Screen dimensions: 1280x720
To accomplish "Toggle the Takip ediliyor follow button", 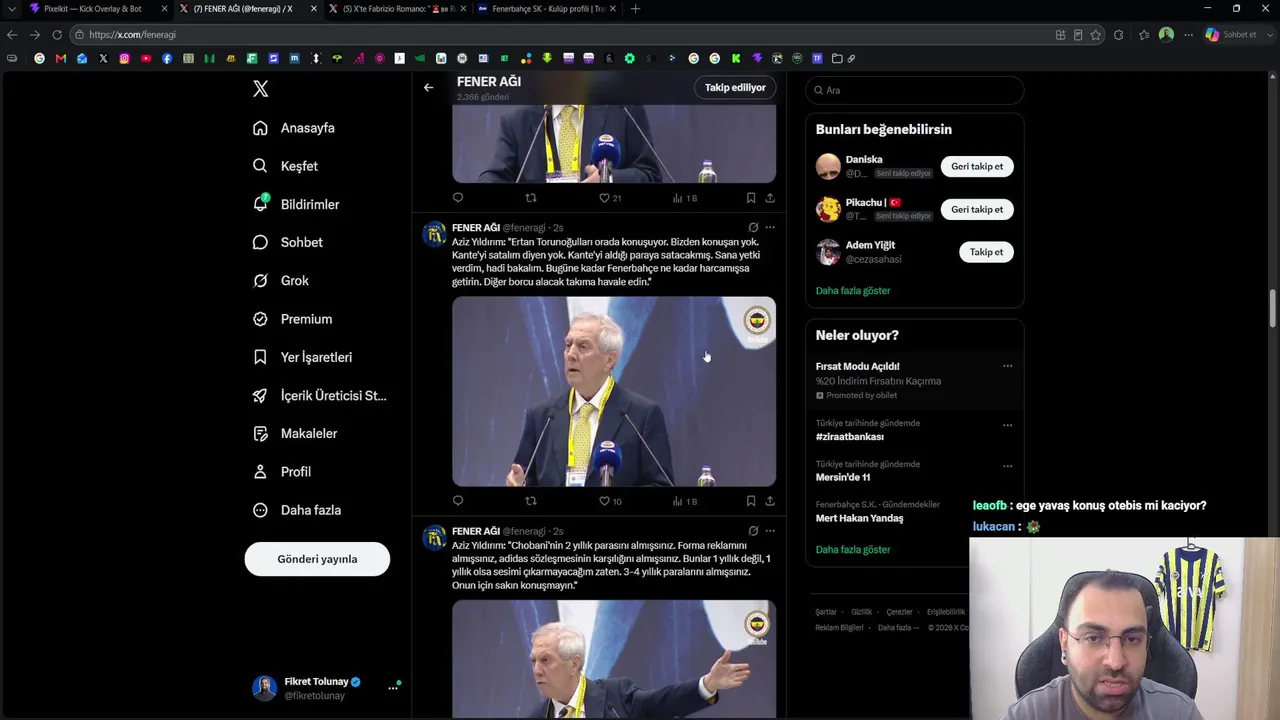I will (x=735, y=88).
